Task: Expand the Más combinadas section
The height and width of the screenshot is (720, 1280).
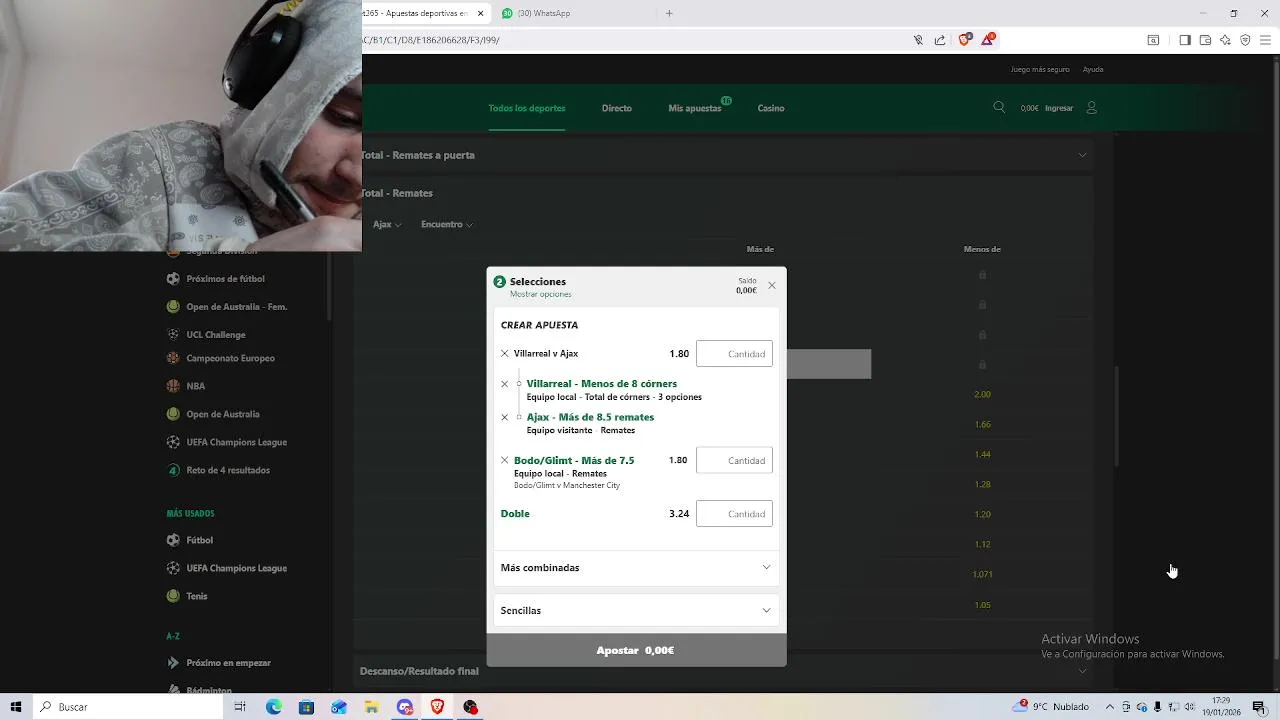Action: pyautogui.click(x=636, y=567)
